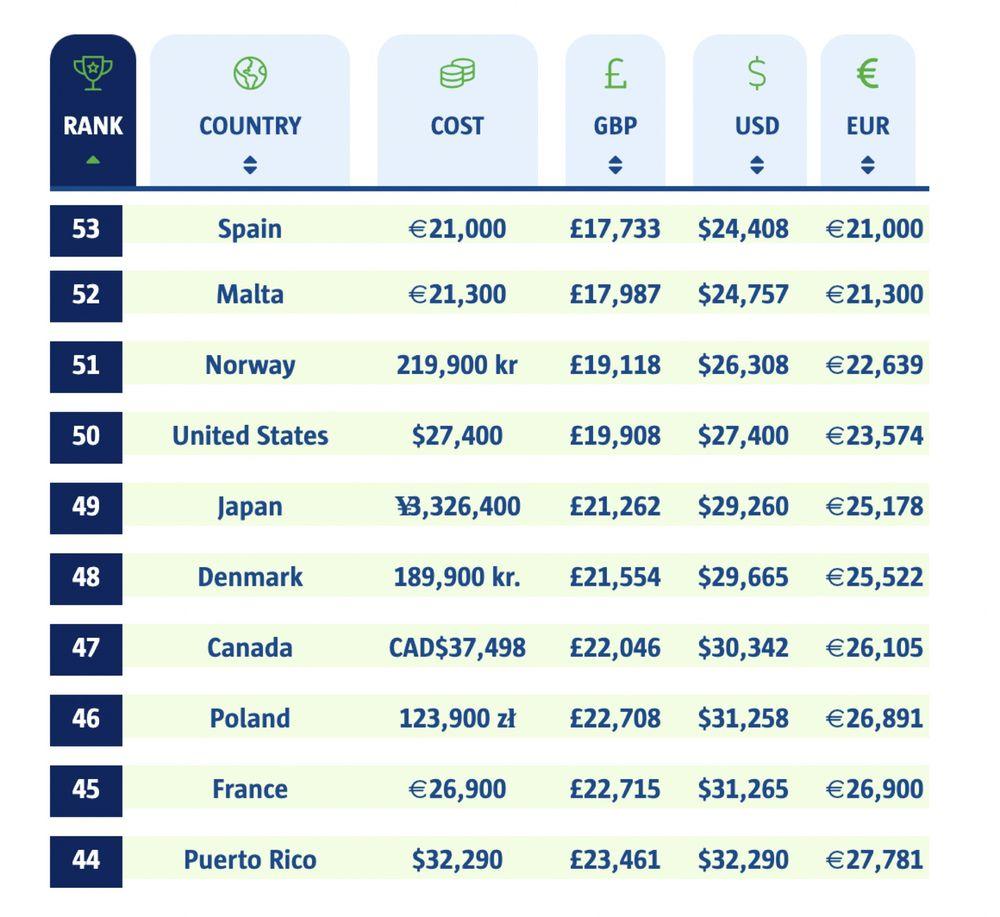The image size is (1000, 917).
Task: Sort by GBP using its sort arrows
Action: (x=615, y=165)
